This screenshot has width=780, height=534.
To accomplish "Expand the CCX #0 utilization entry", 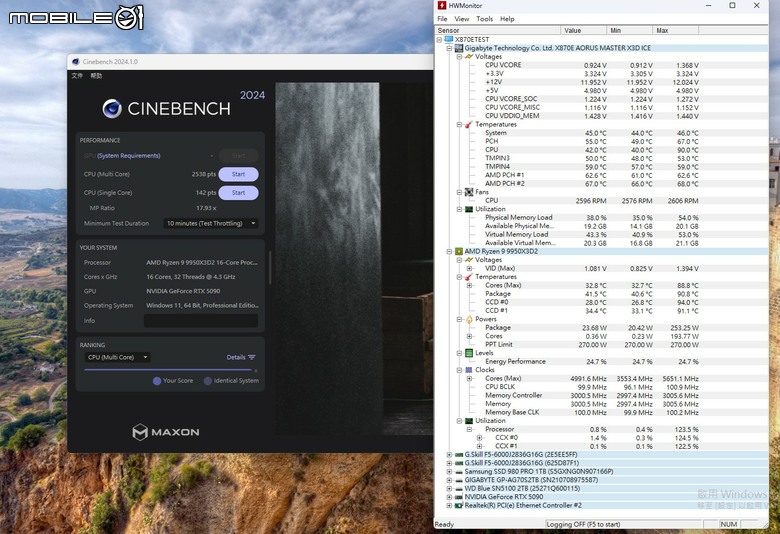I will pos(480,437).
